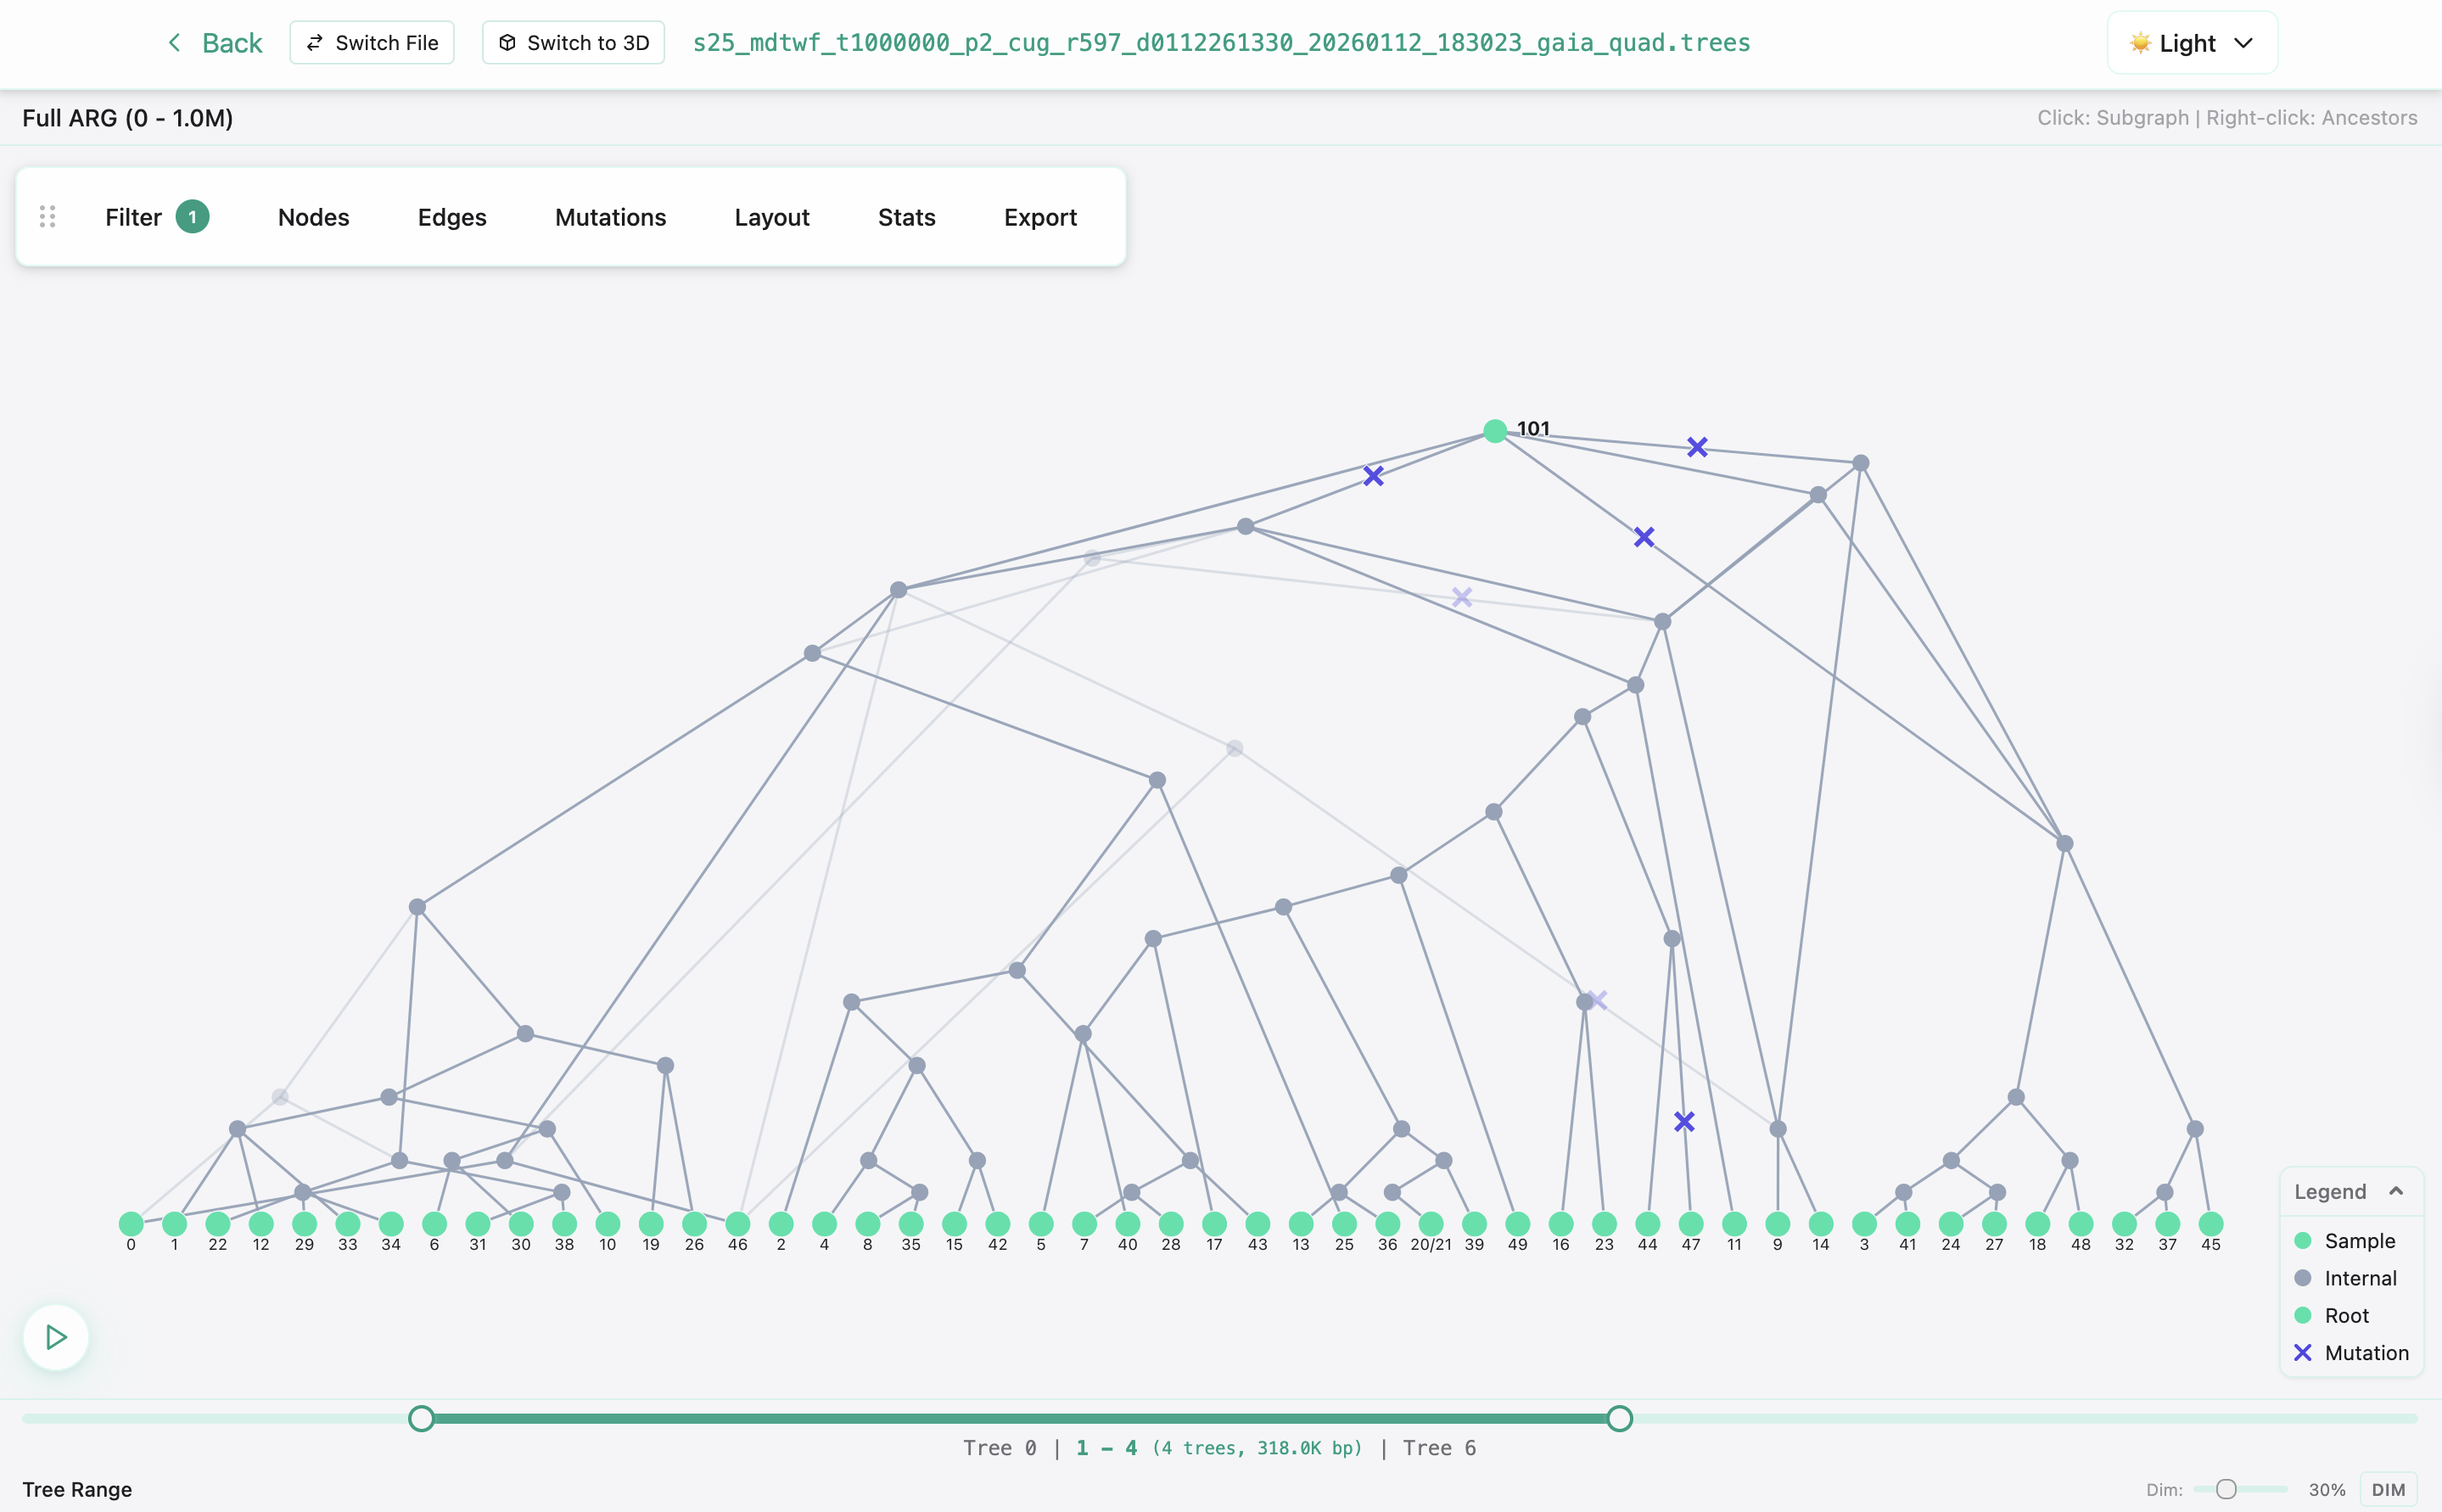Click sample node 0
This screenshot has height=1512, width=2442.
[x=131, y=1224]
